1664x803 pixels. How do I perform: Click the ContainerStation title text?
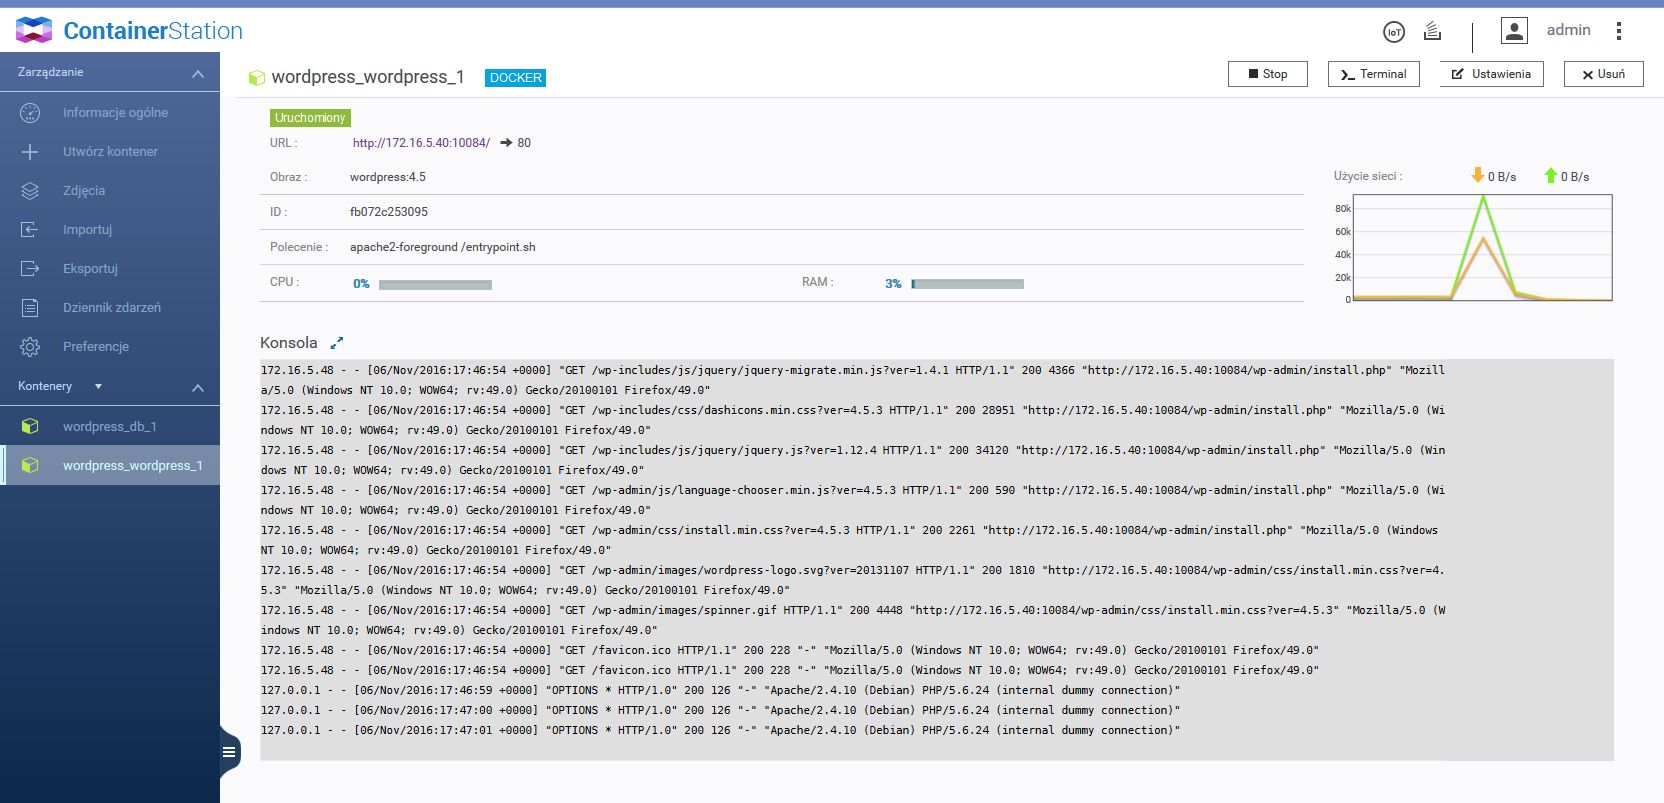tap(153, 31)
